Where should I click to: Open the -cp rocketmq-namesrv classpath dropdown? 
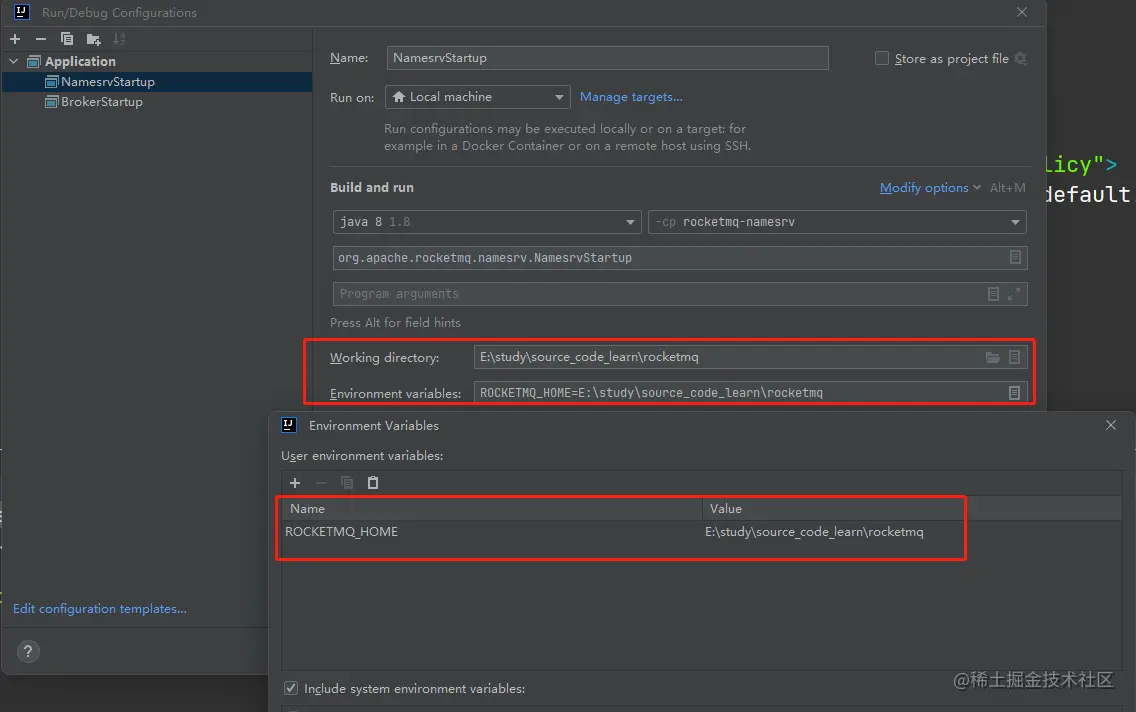click(x=837, y=222)
